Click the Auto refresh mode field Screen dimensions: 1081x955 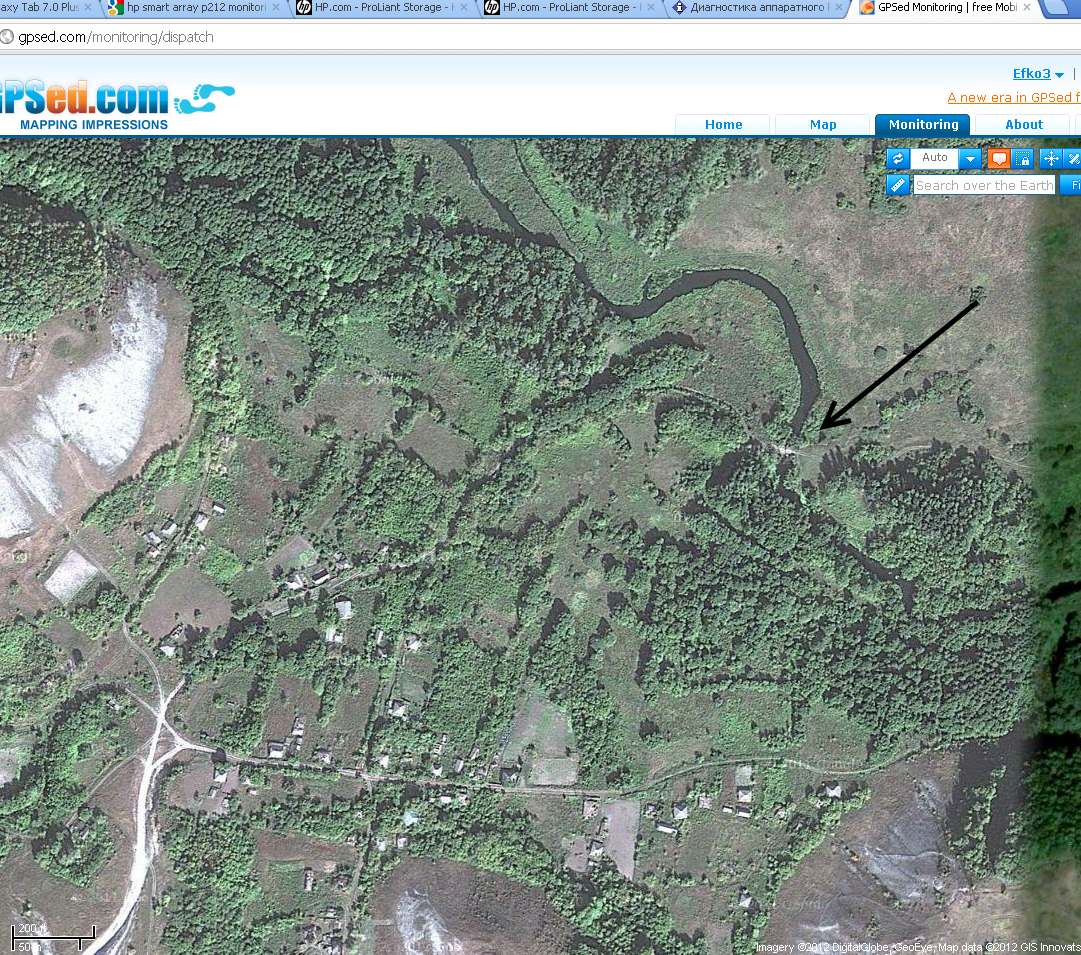pyautogui.click(x=935, y=159)
